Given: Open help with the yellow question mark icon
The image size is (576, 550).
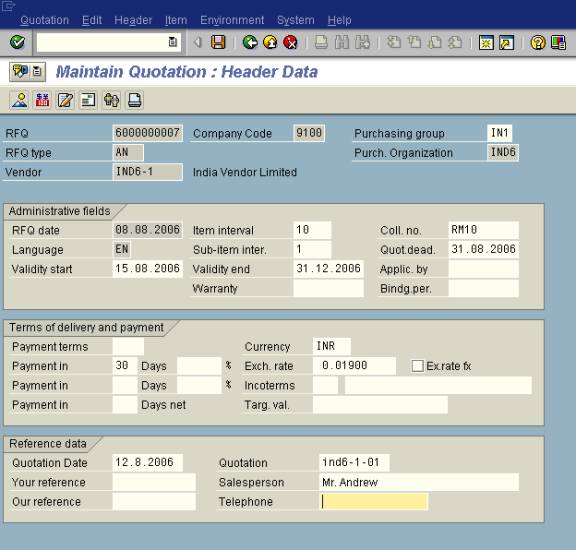Looking at the screenshot, I should tap(538, 42).
